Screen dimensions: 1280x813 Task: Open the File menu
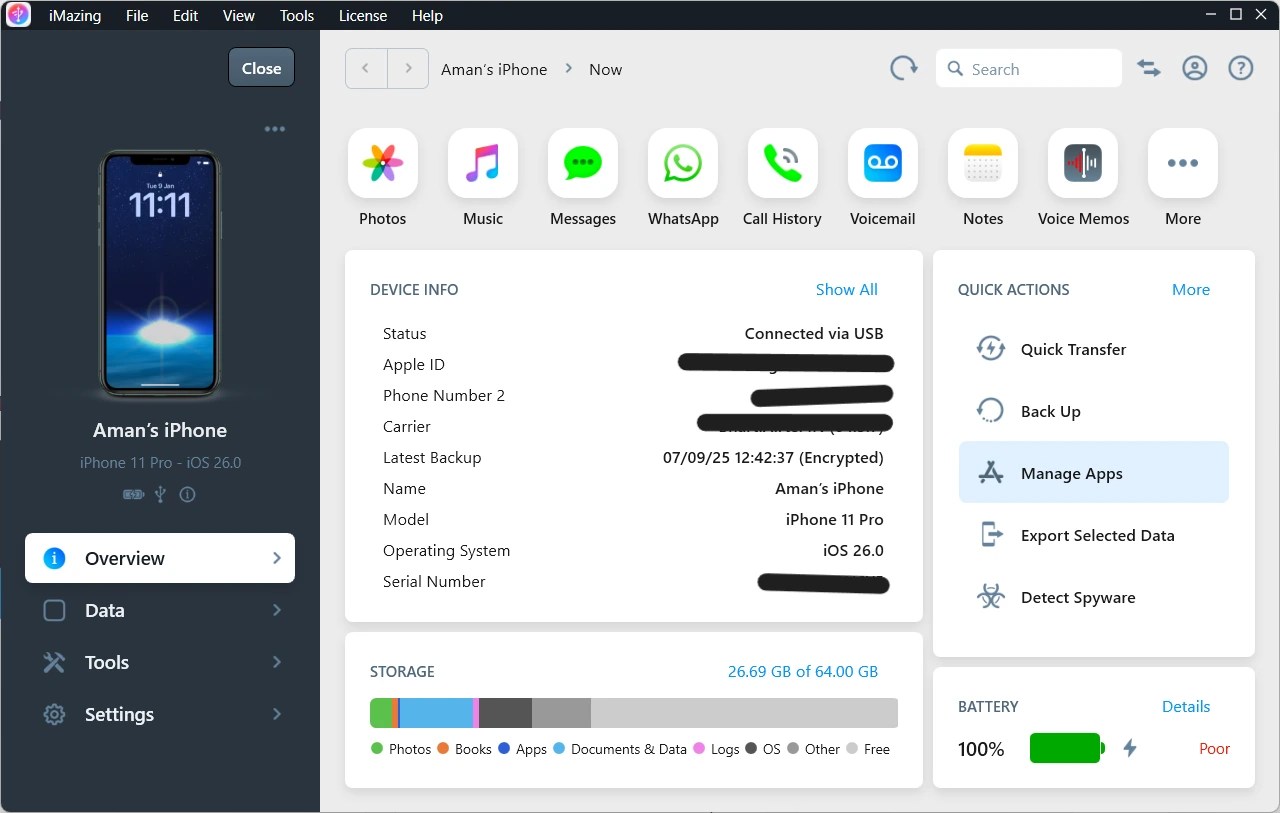[x=137, y=15]
